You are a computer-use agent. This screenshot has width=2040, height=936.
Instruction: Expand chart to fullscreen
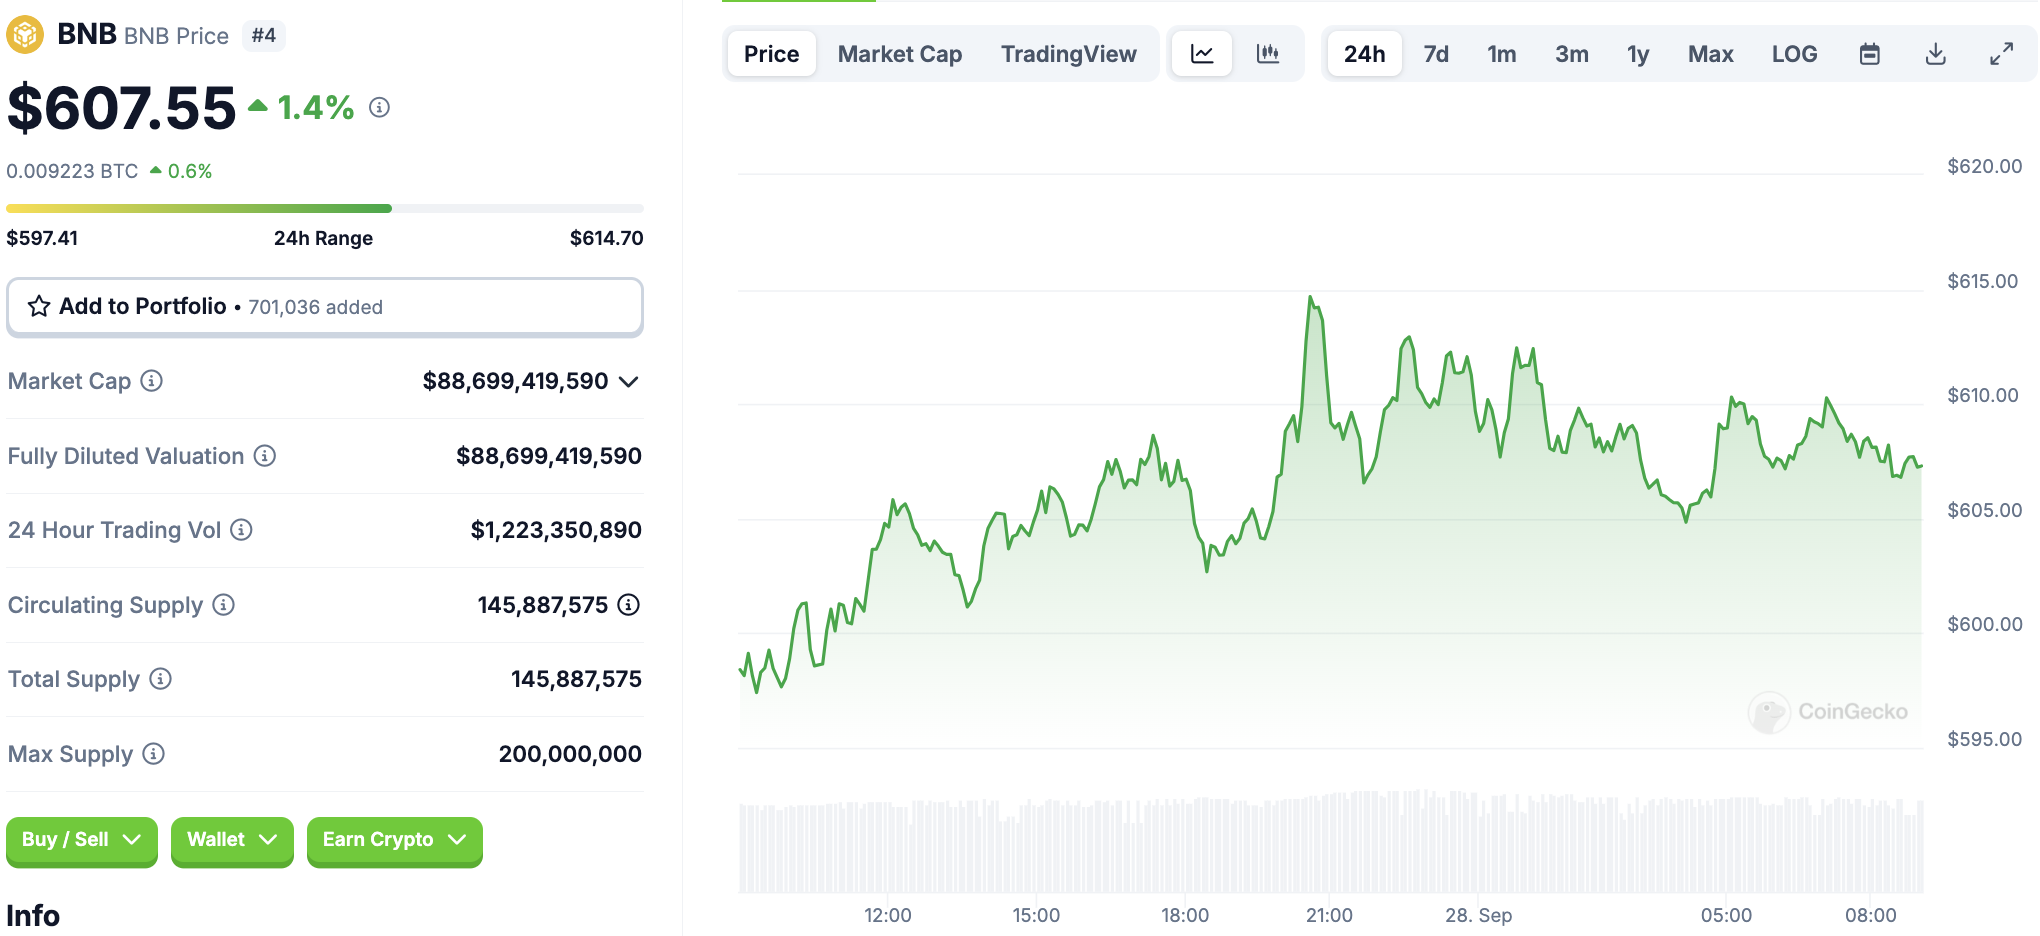(2001, 54)
